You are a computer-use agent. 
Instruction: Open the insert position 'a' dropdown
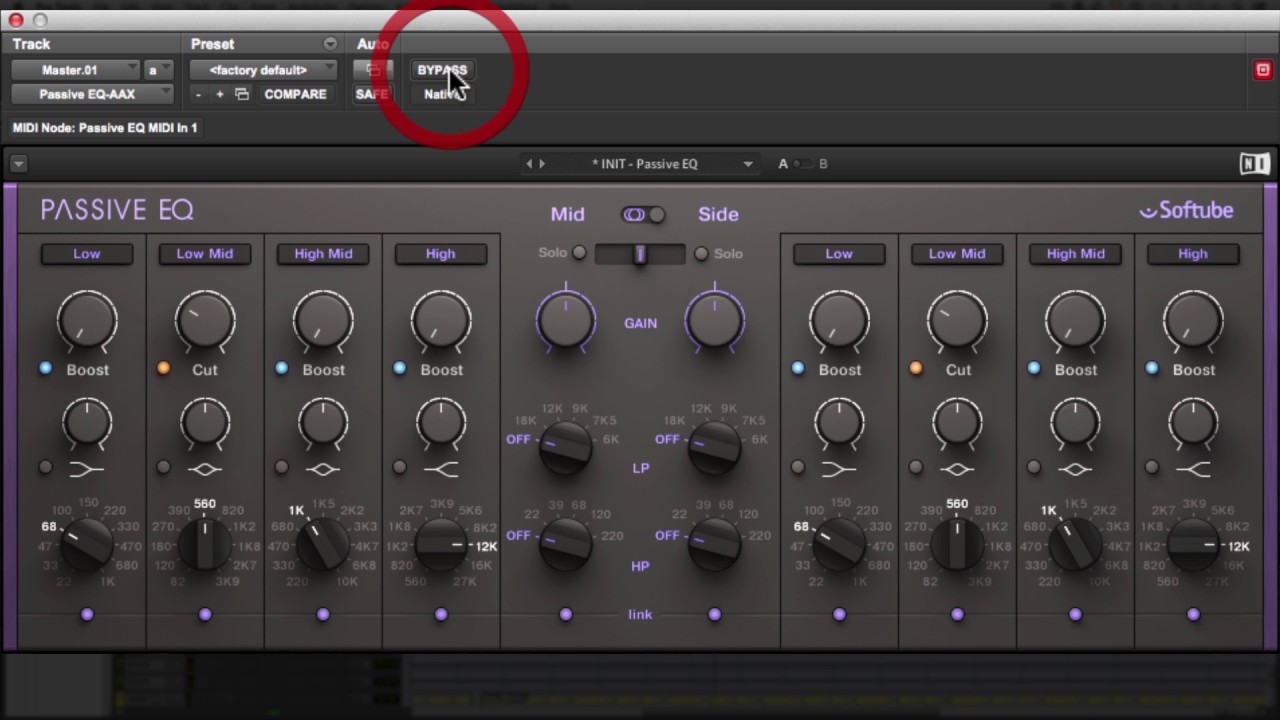pos(158,70)
